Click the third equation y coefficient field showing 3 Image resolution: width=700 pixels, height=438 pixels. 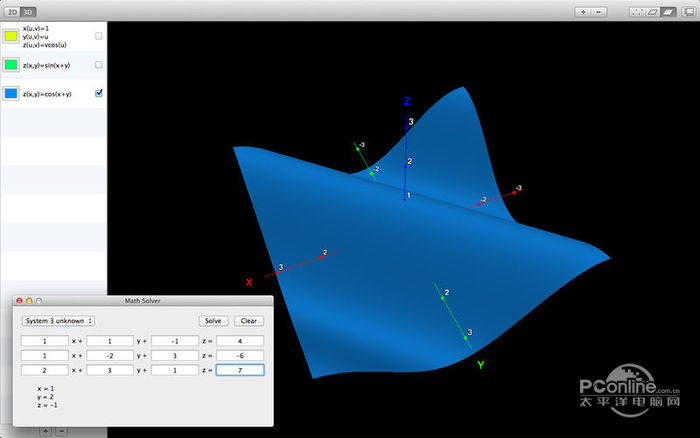click(110, 370)
